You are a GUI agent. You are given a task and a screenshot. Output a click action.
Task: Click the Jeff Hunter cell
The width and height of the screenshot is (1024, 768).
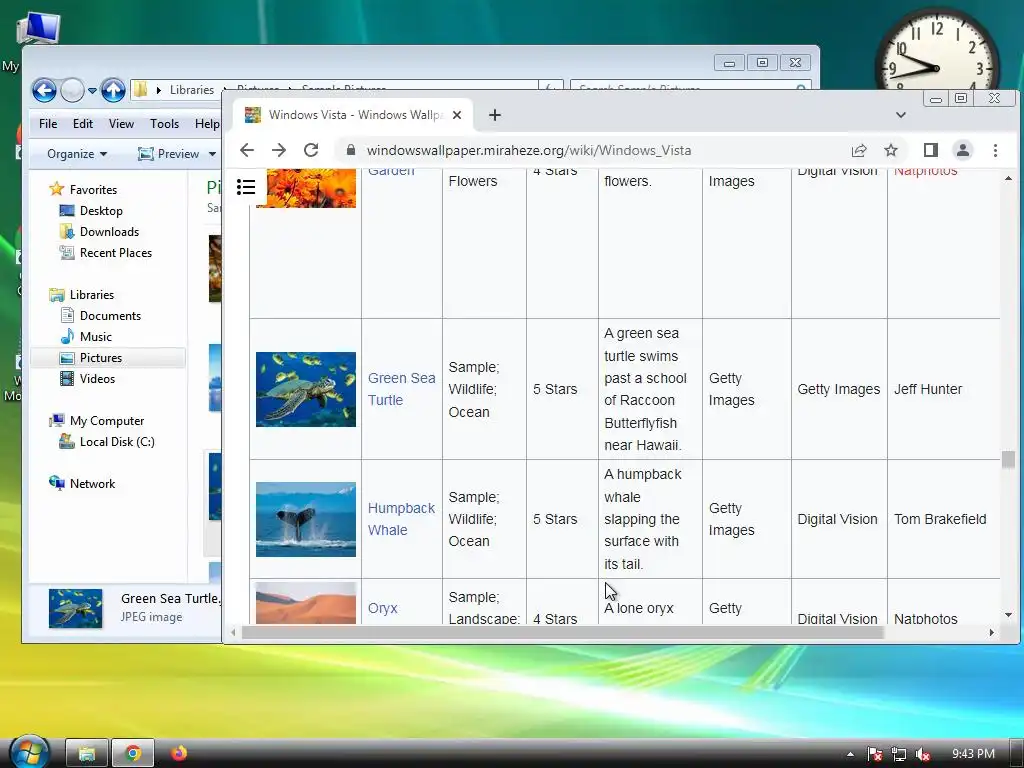click(928, 389)
